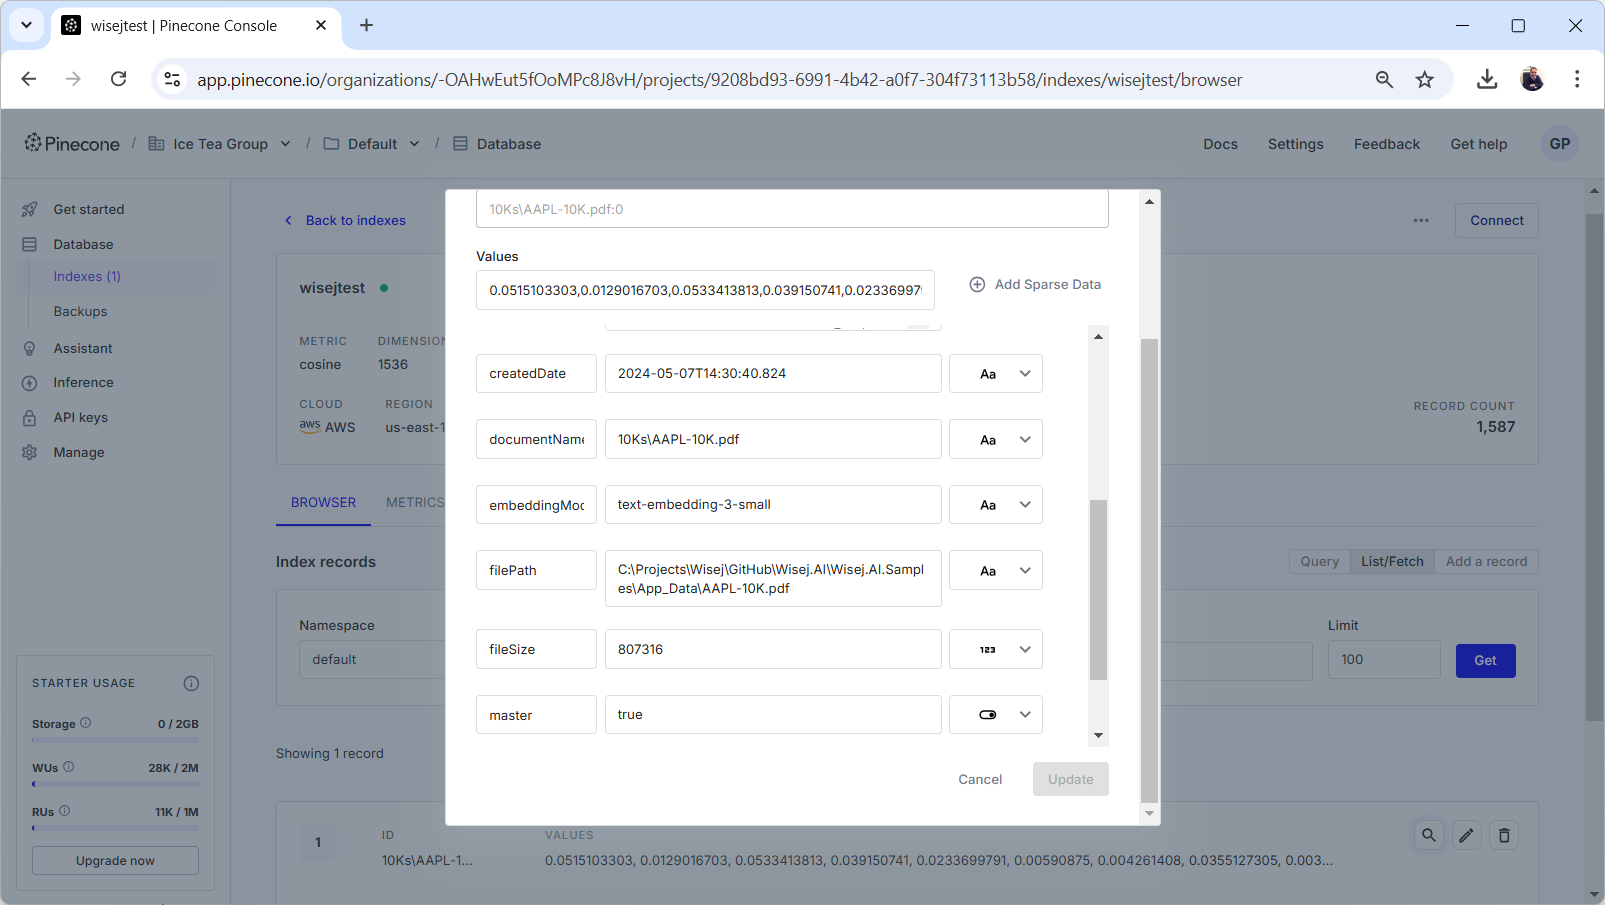Image resolution: width=1605 pixels, height=905 pixels.
Task: Select the Query tab
Action: click(1320, 562)
